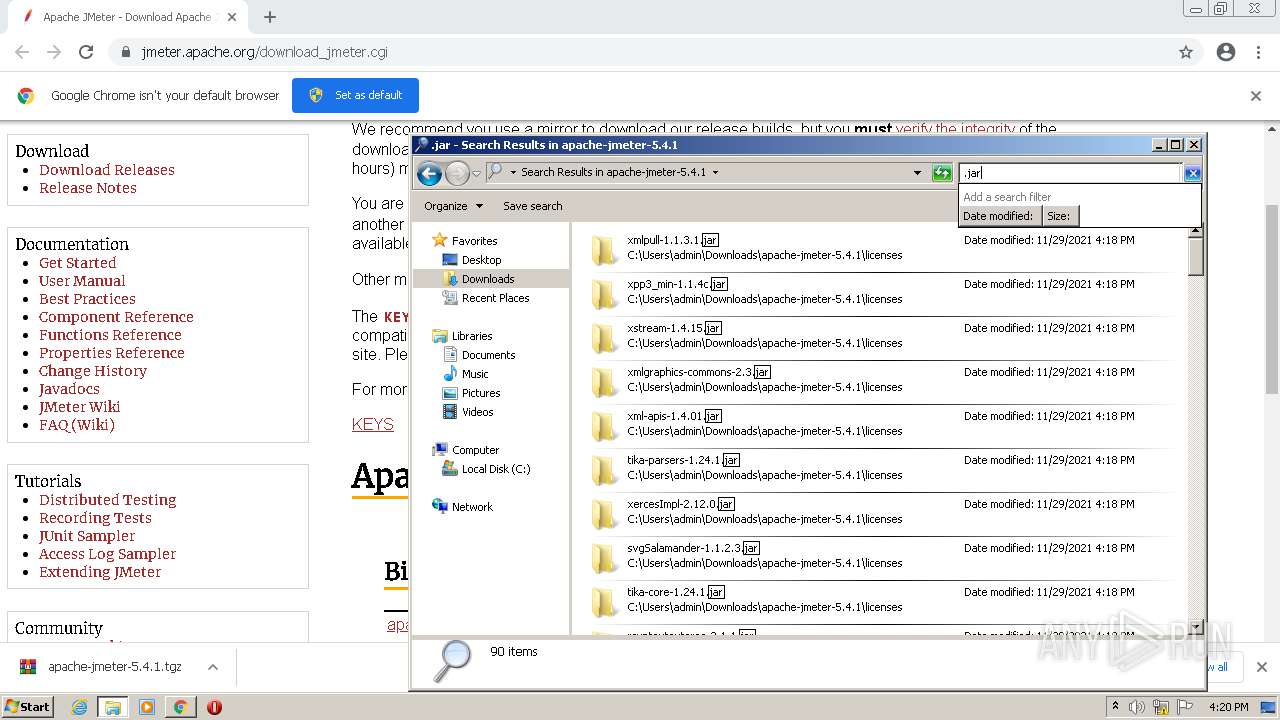Show hidden tray icons arrow
Viewport: 1280px width, 720px height.
(1115, 707)
